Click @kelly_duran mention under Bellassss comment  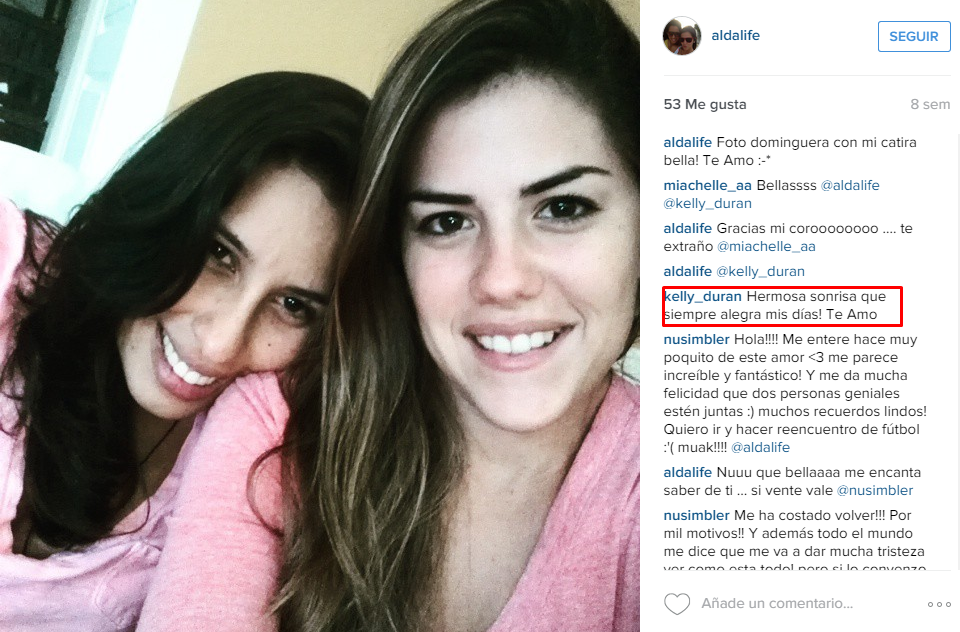coord(707,204)
